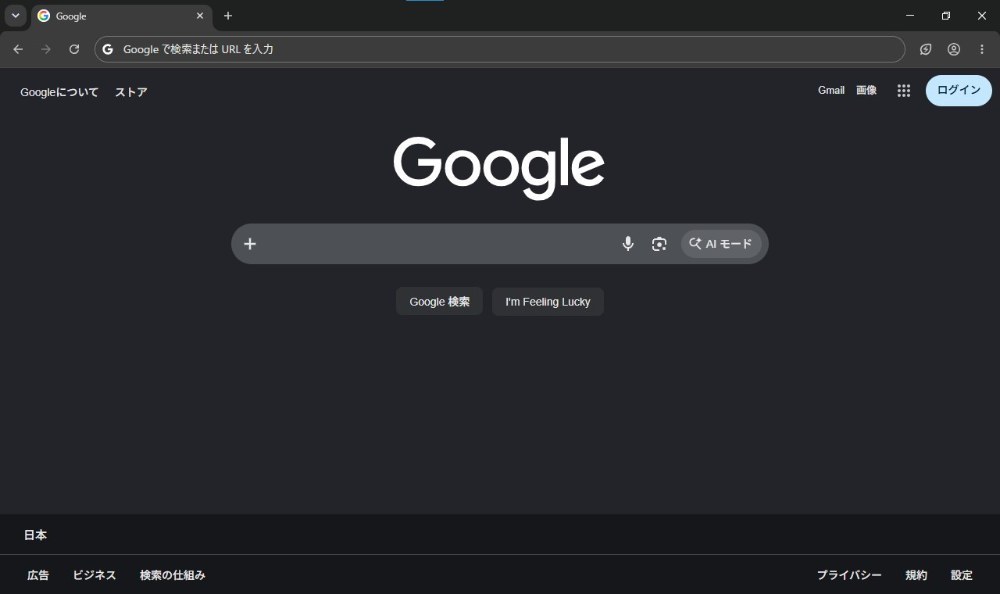Open the 'ストア' link
The image size is (1000, 594).
click(131, 92)
